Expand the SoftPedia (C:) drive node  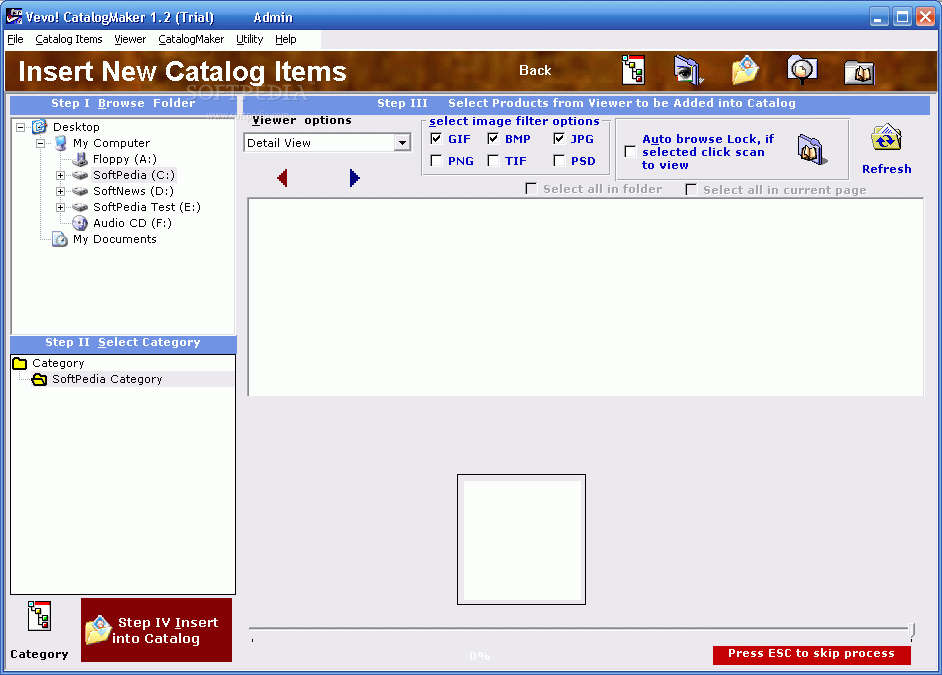point(61,175)
